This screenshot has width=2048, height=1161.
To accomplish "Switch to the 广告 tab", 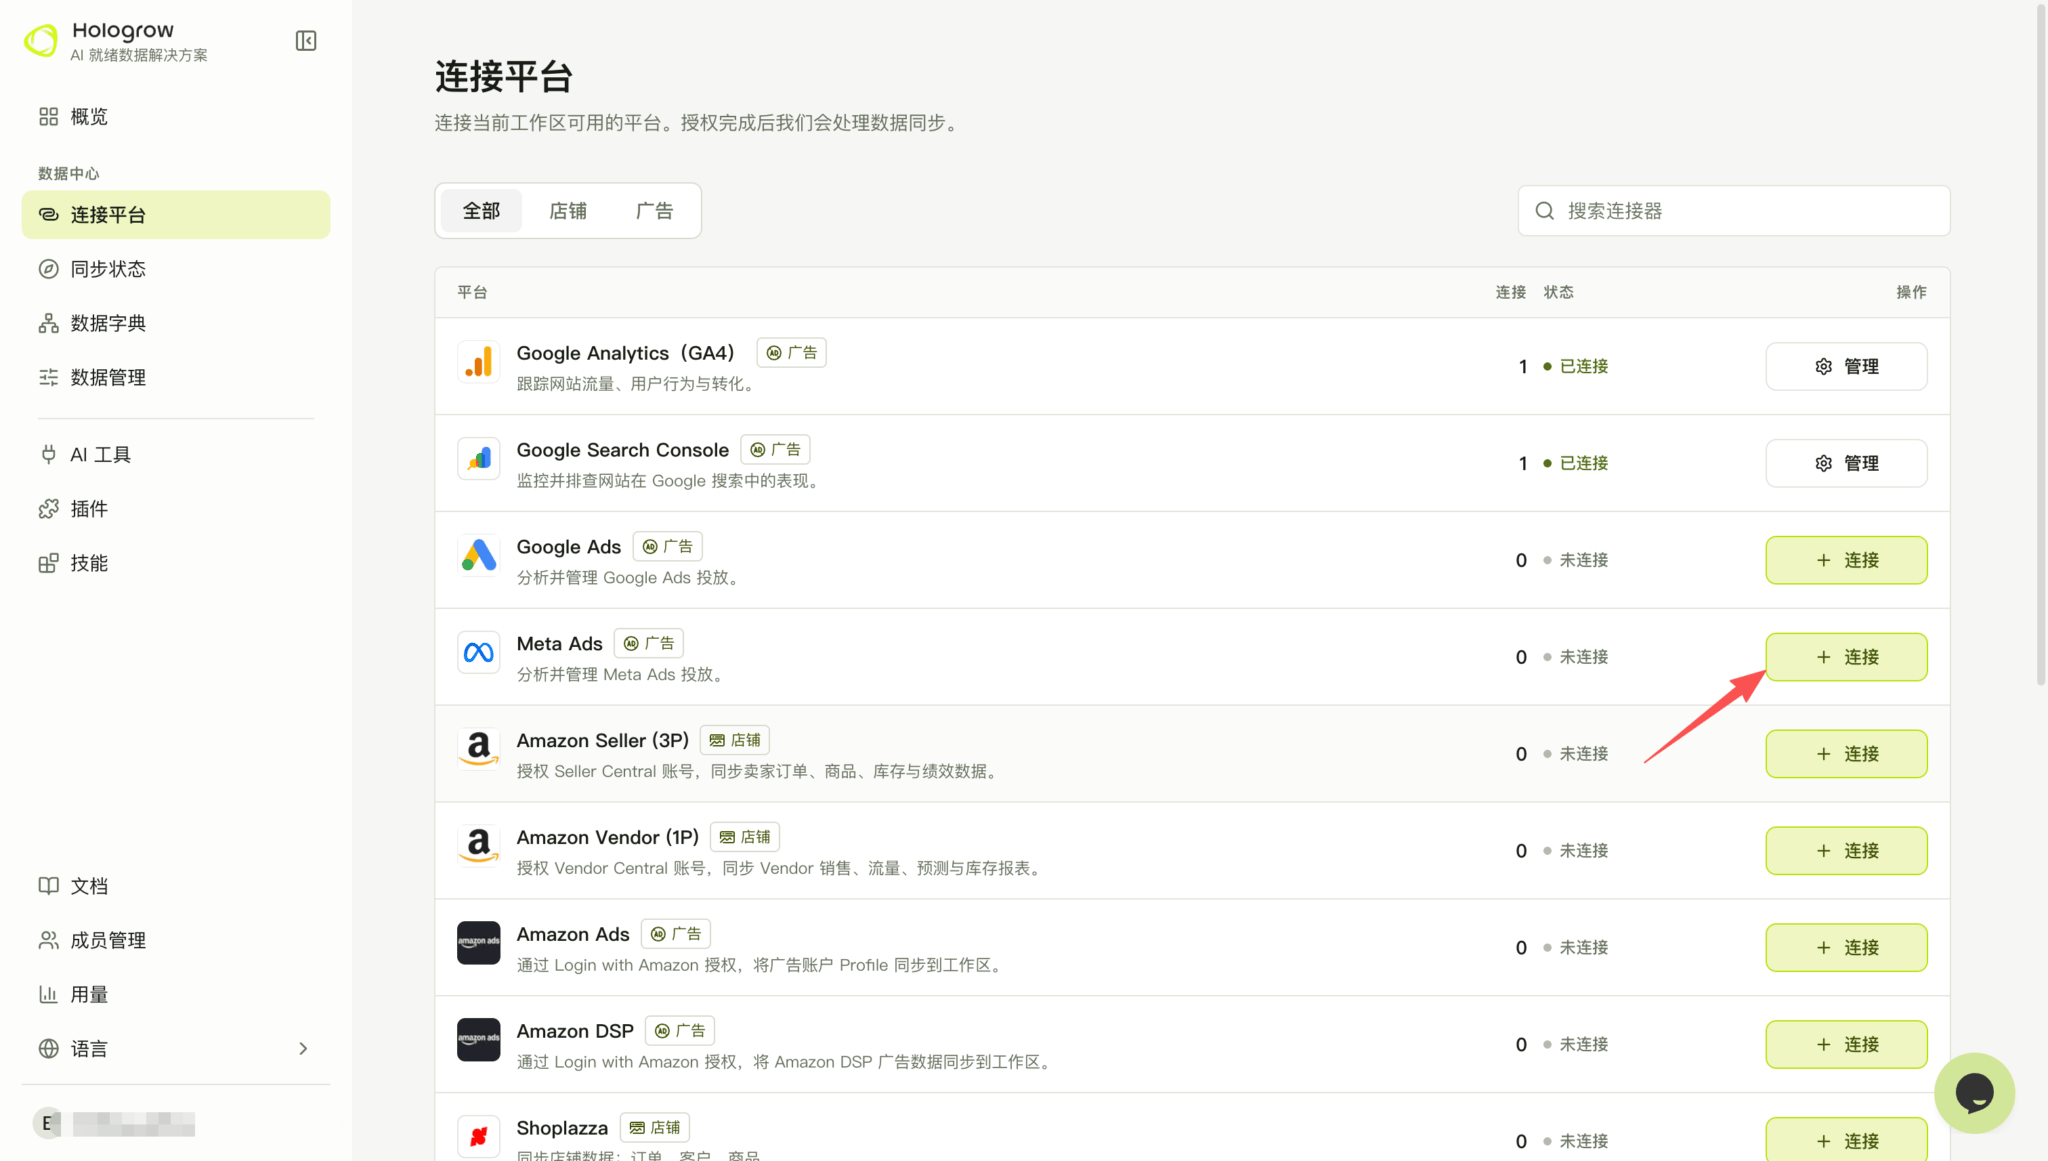I will point(654,211).
